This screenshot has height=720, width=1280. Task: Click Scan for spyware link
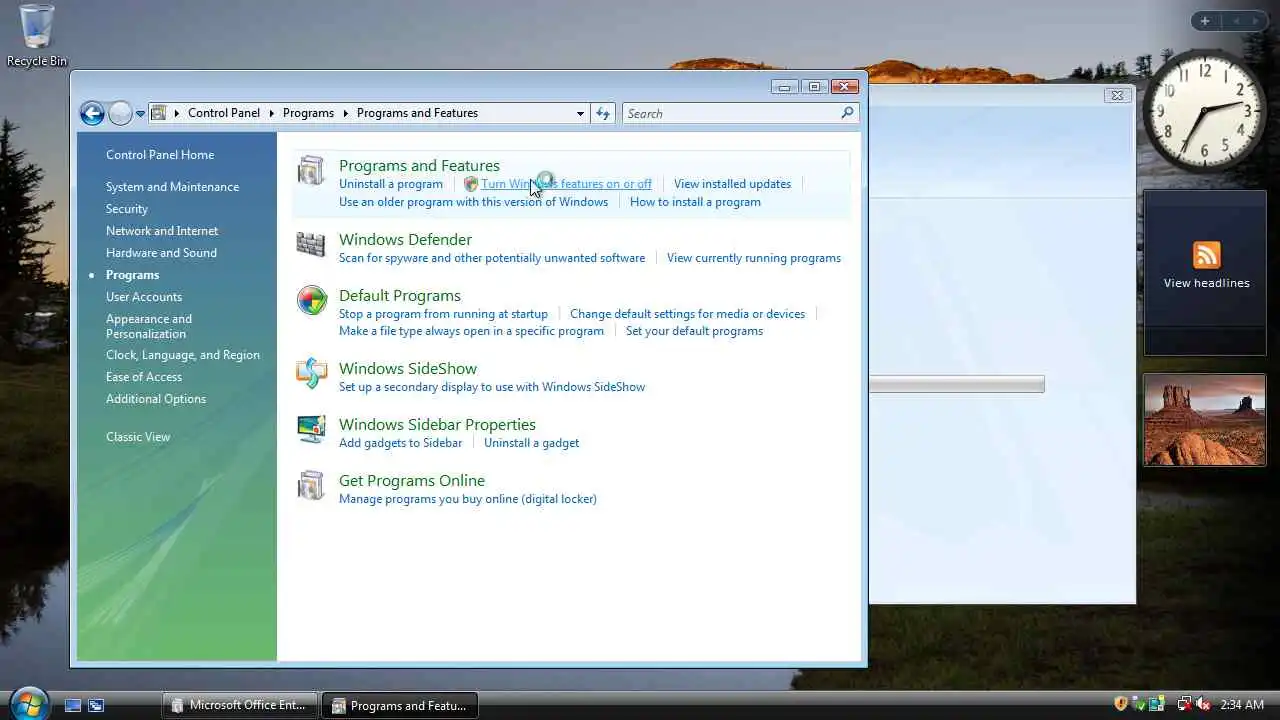click(x=492, y=258)
